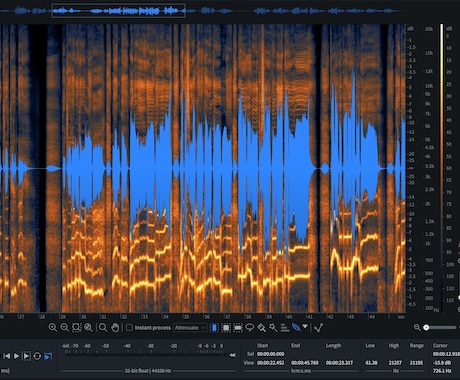This screenshot has width=460, height=380.
Task: Select the zoom to selection icon
Action: pos(76,327)
